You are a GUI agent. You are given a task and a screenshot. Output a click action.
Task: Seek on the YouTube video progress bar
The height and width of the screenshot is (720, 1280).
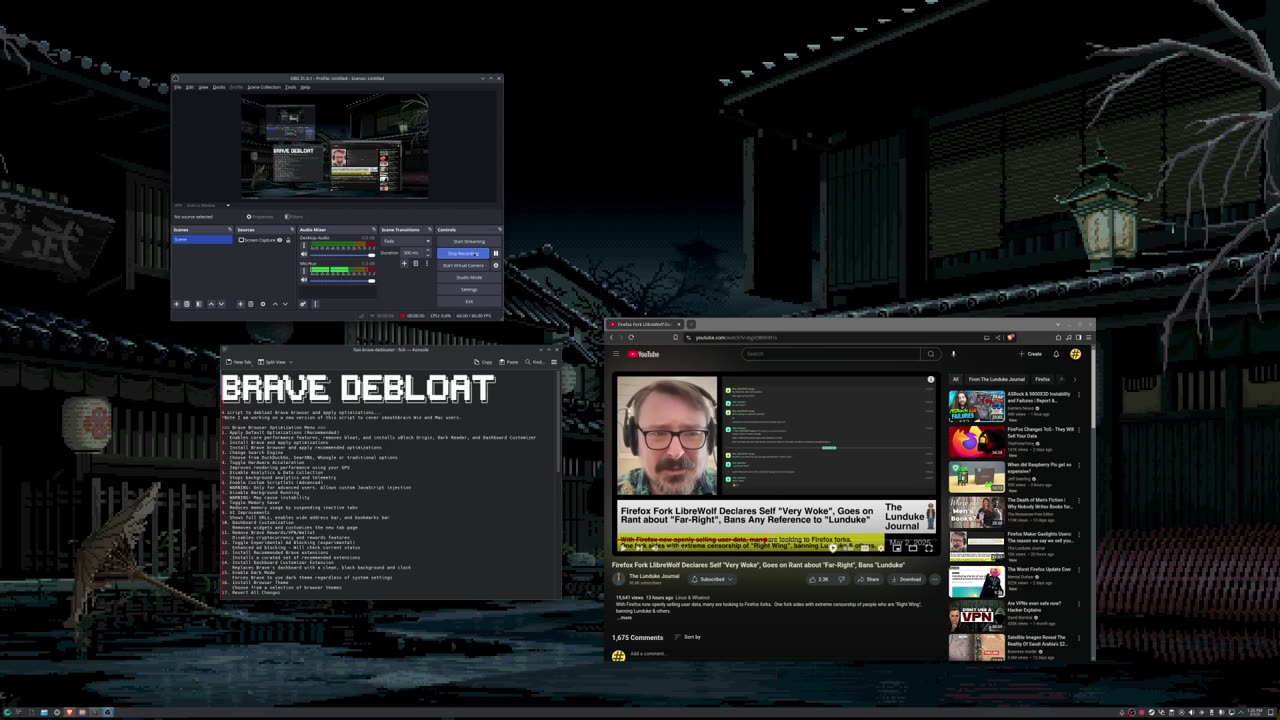coord(775,540)
